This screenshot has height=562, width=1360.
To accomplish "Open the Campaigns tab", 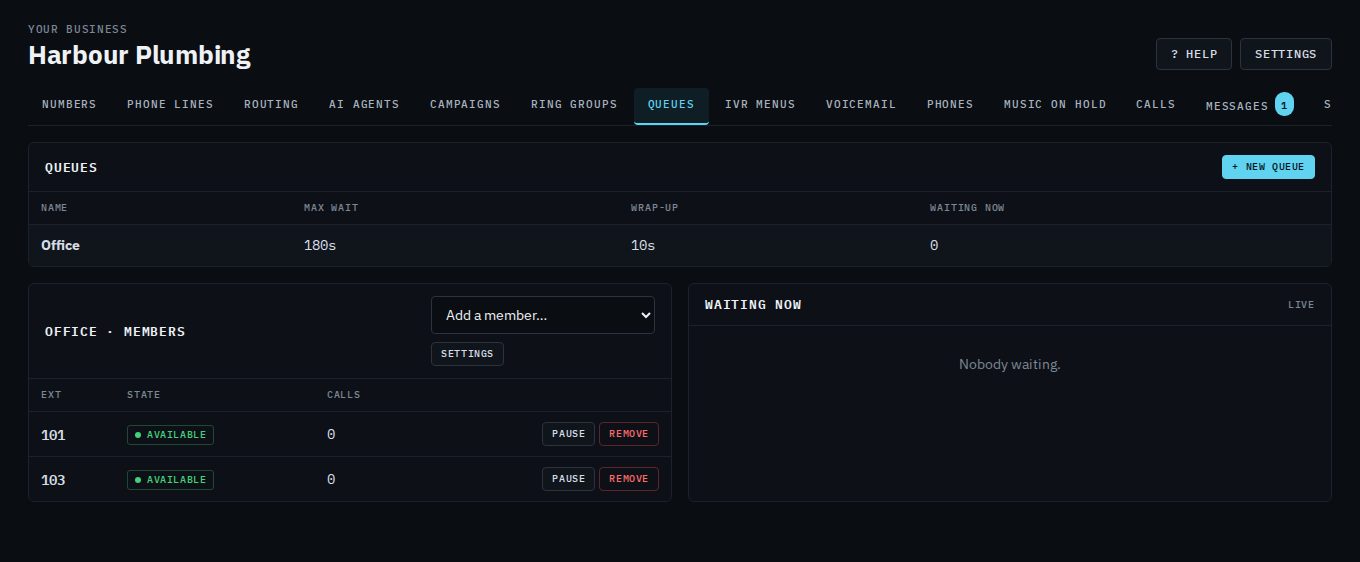I will click(465, 105).
